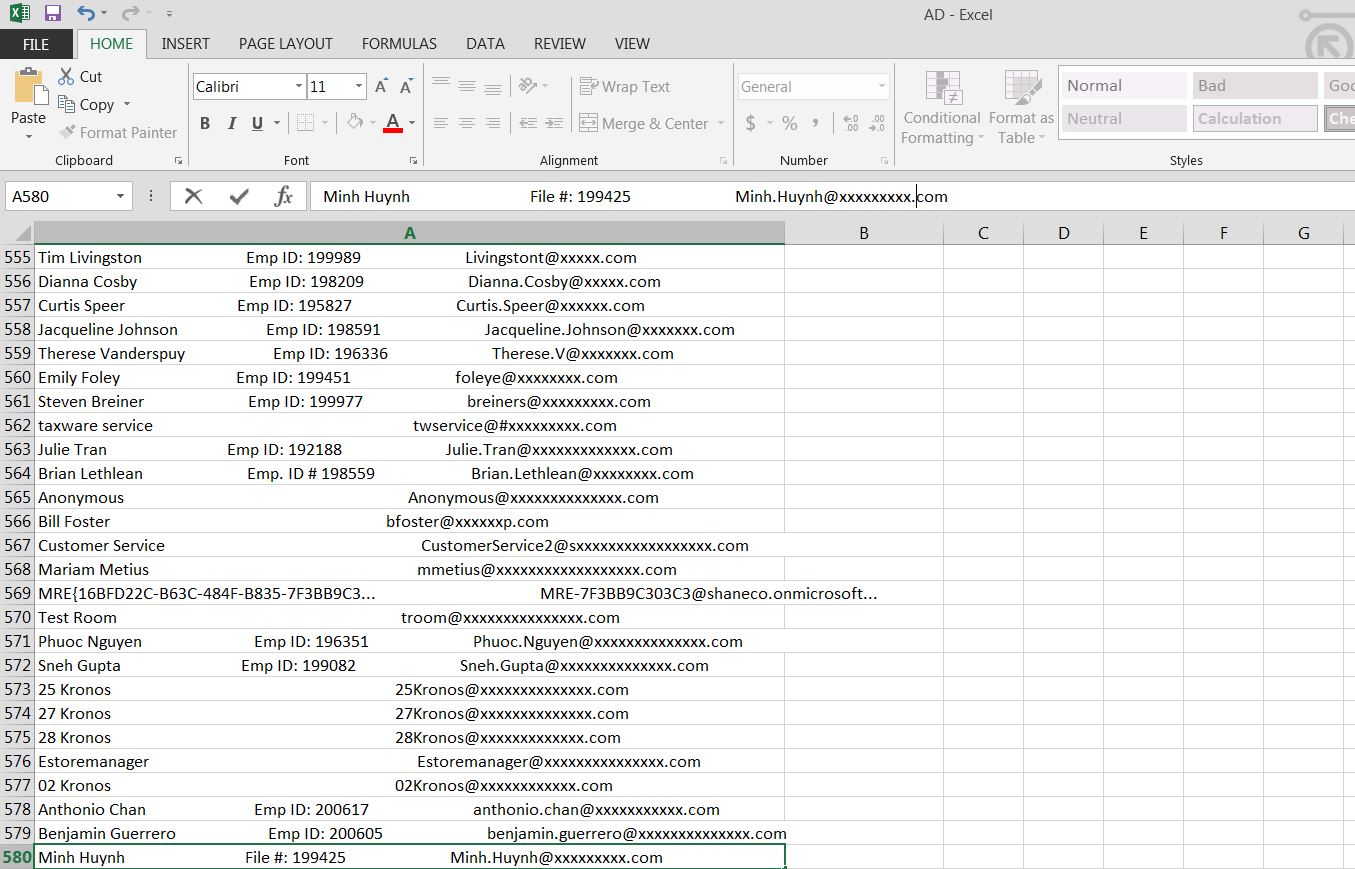
Task: Click the Format as Table icon
Action: click(x=1019, y=107)
